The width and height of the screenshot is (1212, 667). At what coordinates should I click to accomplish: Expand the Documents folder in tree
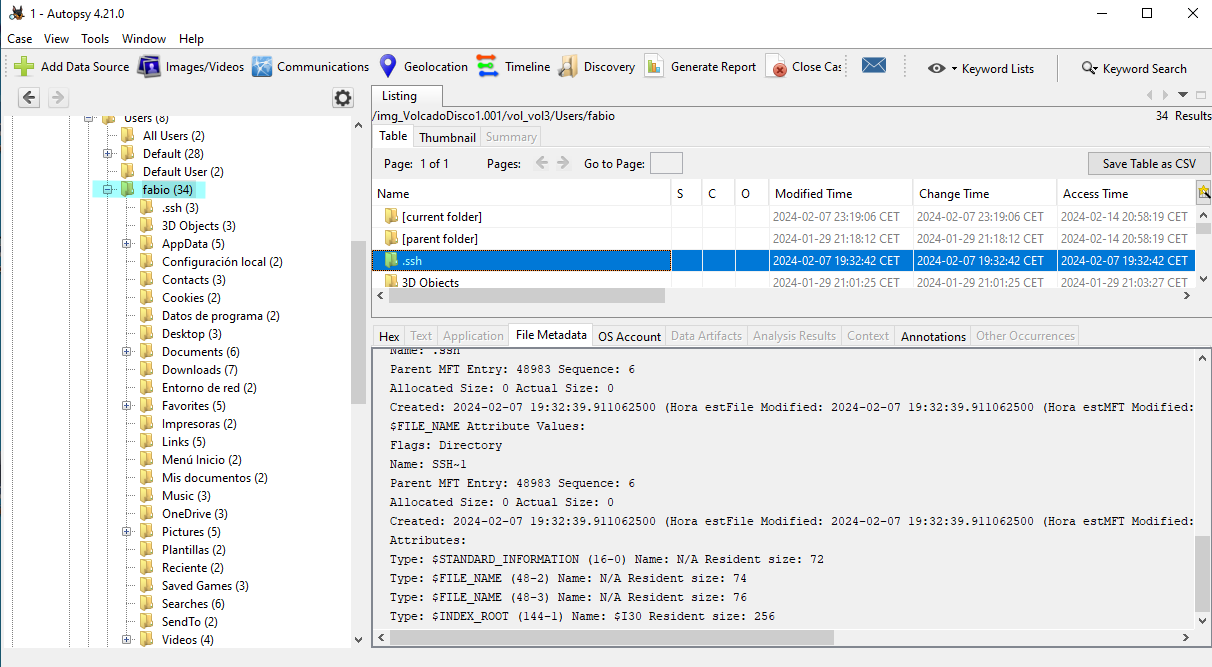click(x=127, y=352)
